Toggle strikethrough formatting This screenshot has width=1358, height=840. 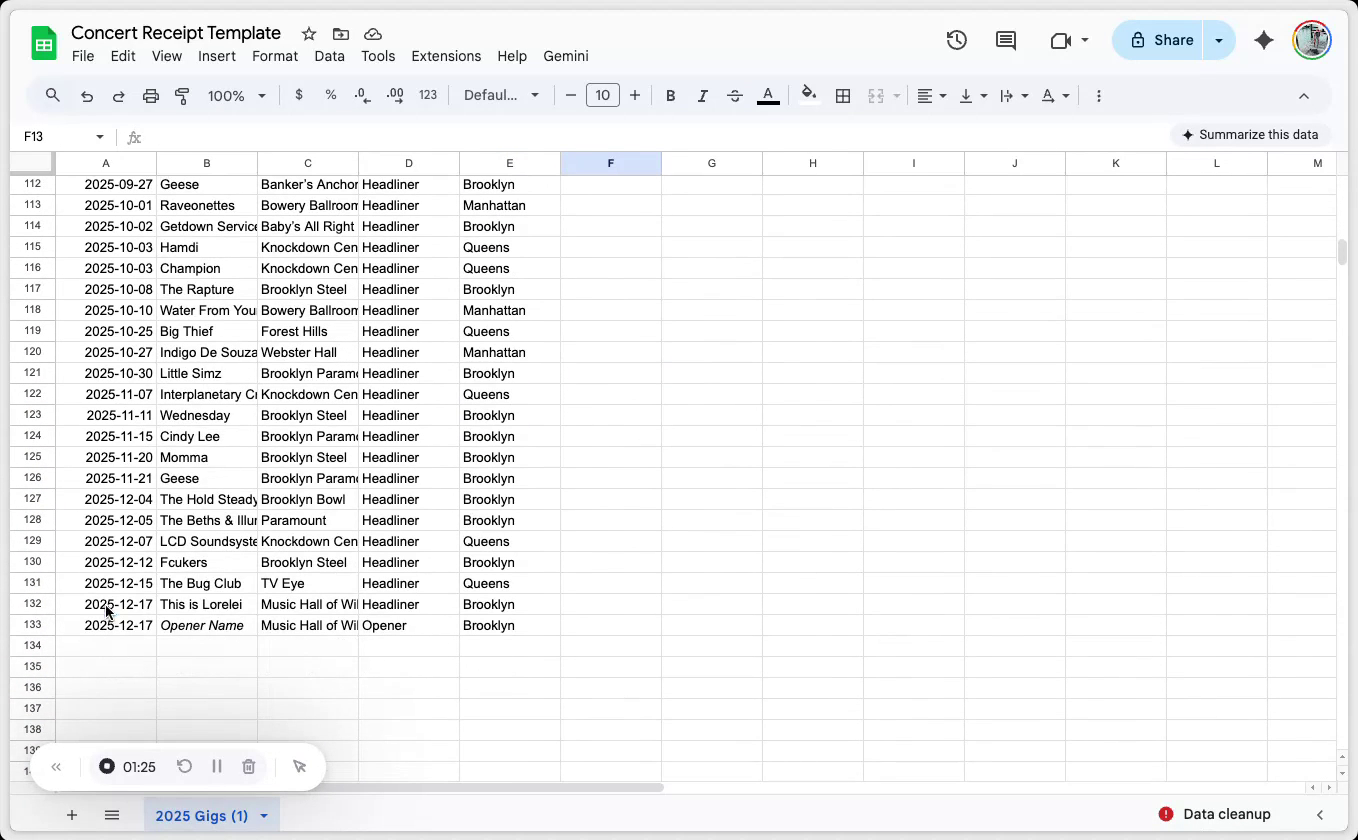[735, 96]
